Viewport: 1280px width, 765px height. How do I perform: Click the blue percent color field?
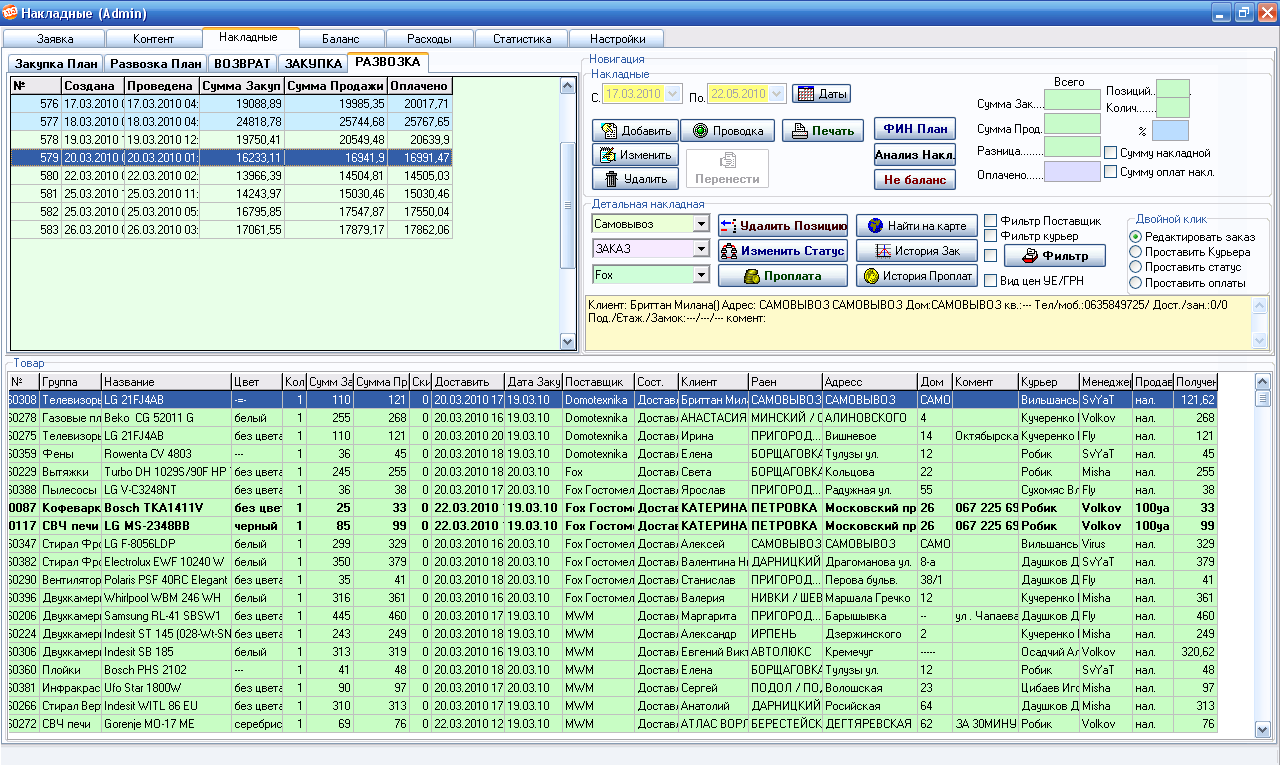coord(1169,130)
